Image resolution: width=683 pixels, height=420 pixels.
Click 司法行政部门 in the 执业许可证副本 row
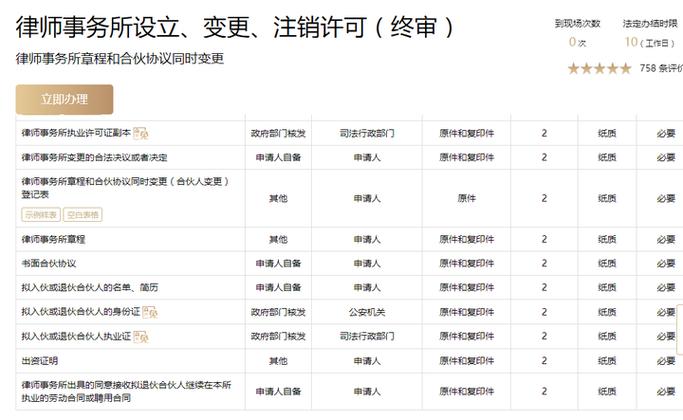point(367,133)
